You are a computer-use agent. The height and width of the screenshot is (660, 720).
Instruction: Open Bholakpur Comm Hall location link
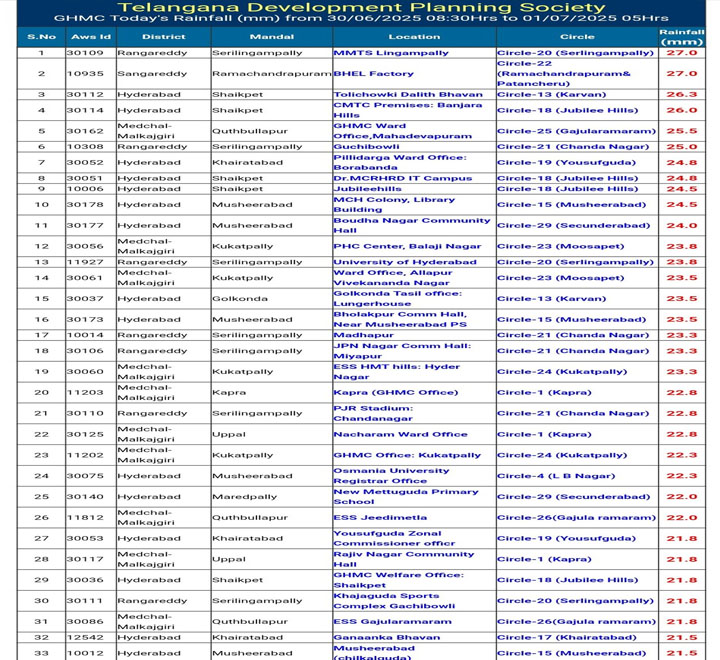[400, 319]
